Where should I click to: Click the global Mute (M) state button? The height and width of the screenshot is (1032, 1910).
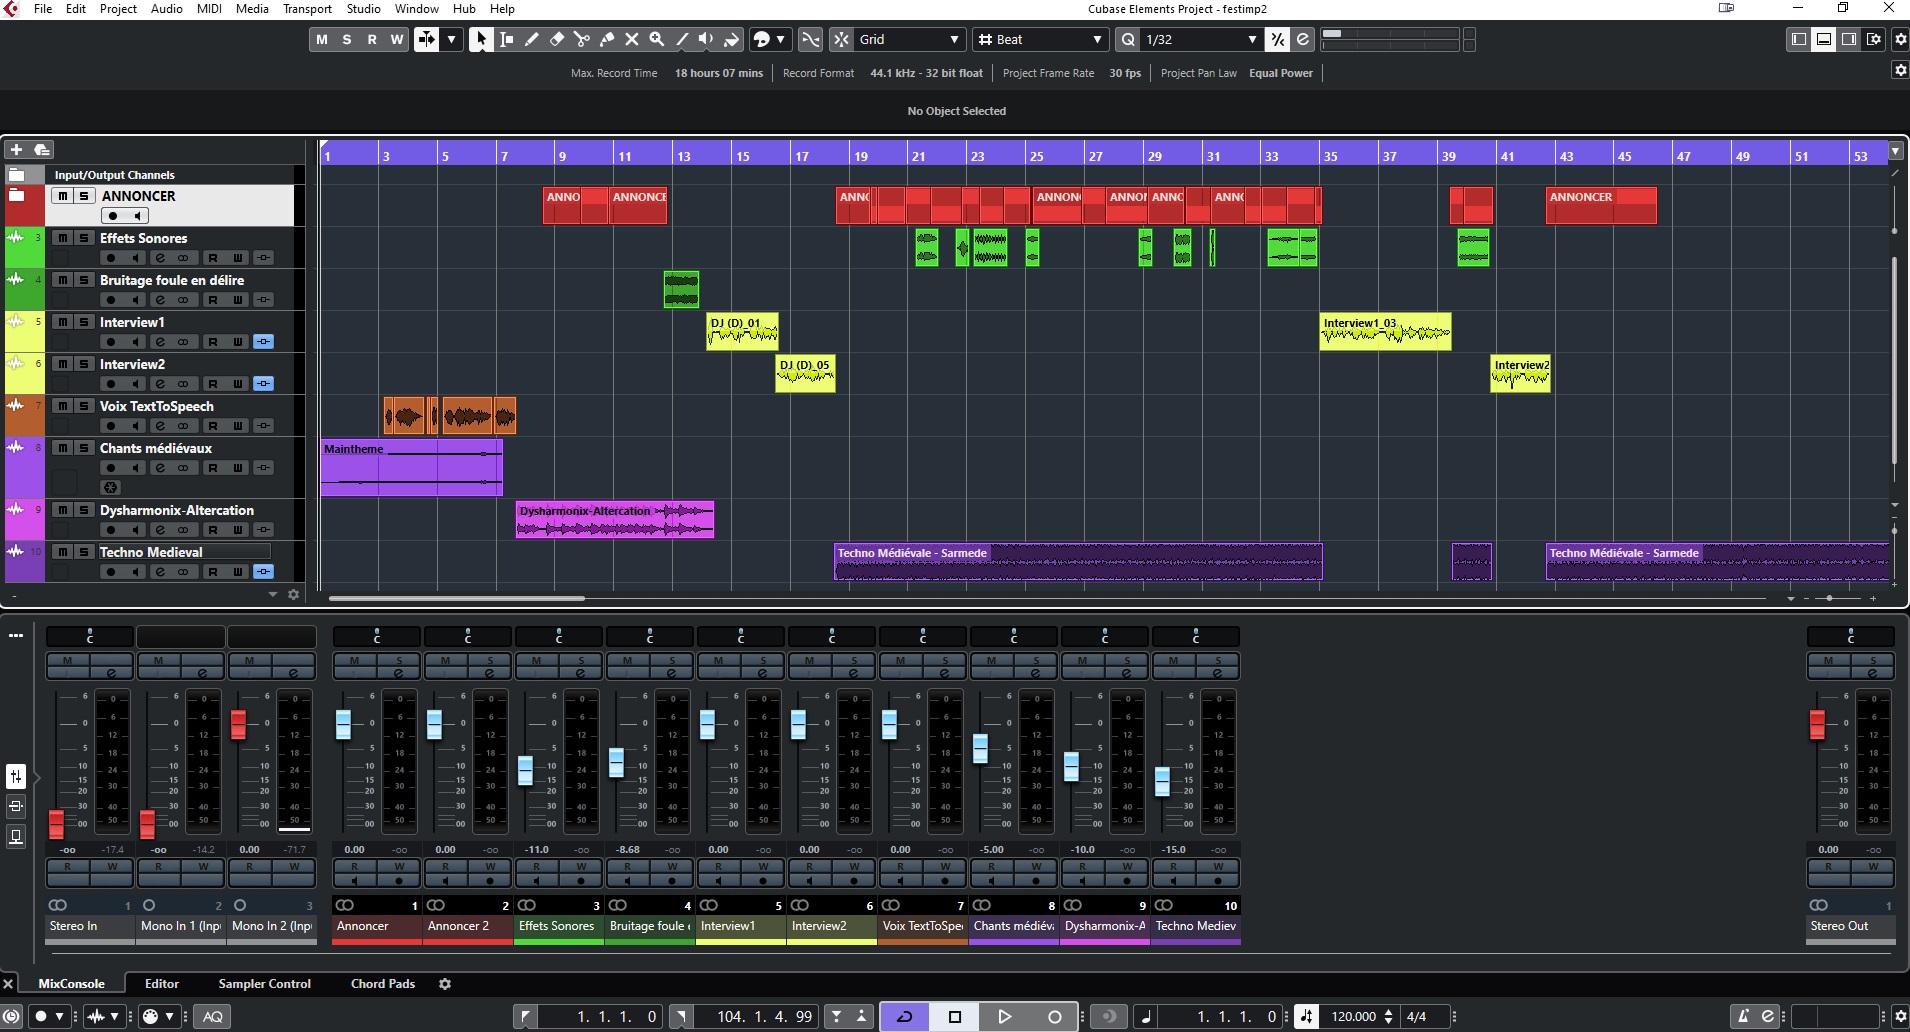[x=321, y=39]
